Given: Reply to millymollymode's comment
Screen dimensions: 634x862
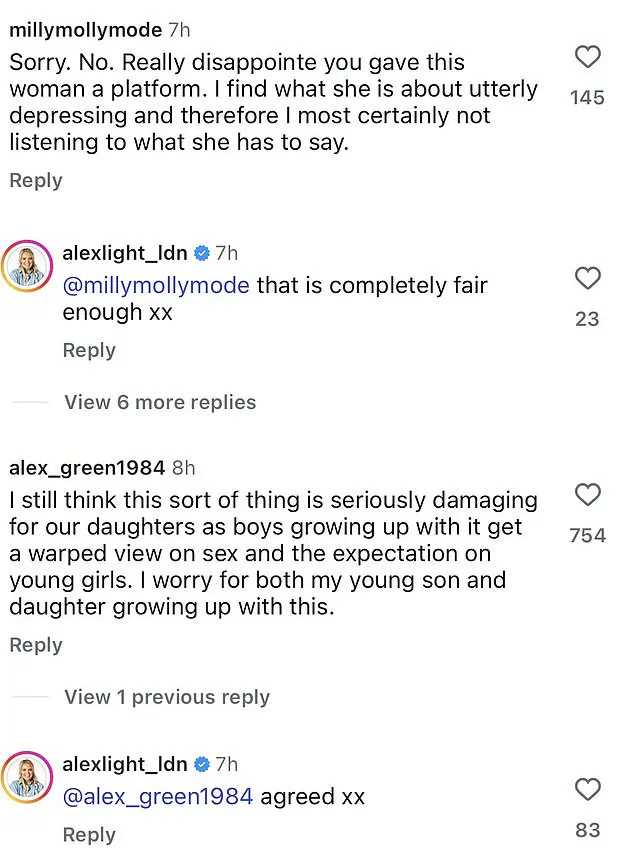Looking at the screenshot, I should pyautogui.click(x=35, y=180).
